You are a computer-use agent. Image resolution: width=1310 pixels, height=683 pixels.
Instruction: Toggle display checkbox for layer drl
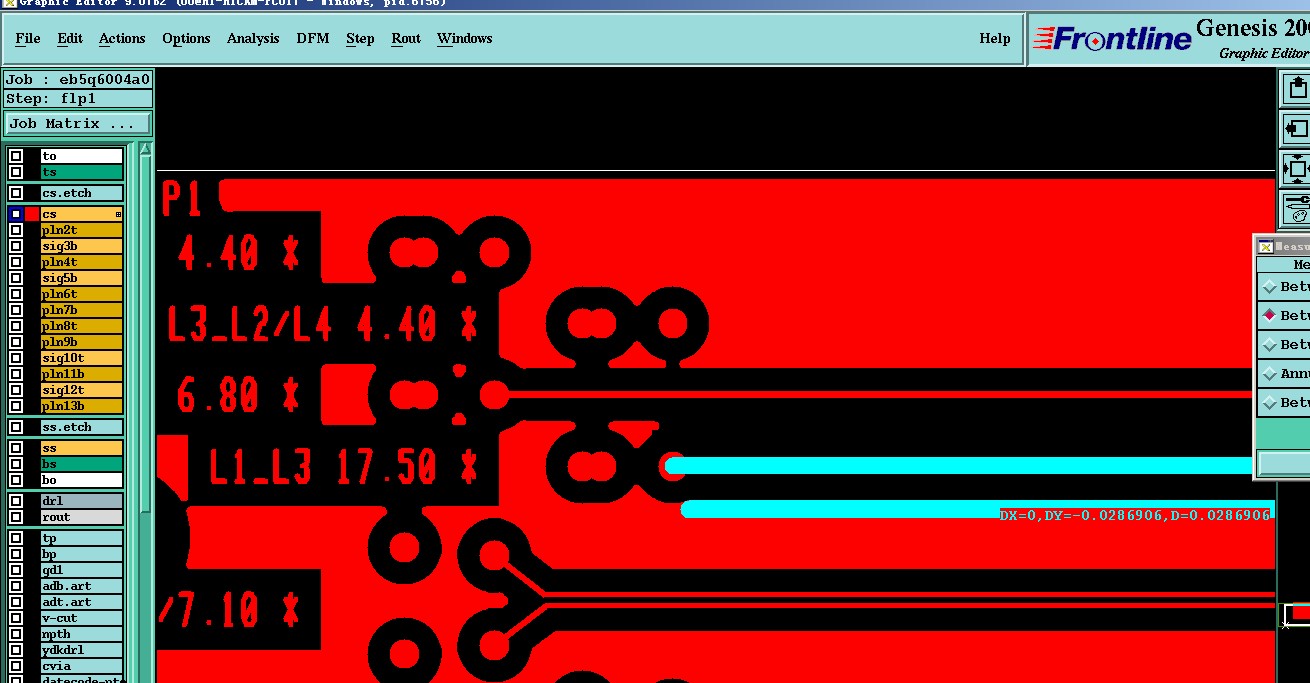pos(16,501)
